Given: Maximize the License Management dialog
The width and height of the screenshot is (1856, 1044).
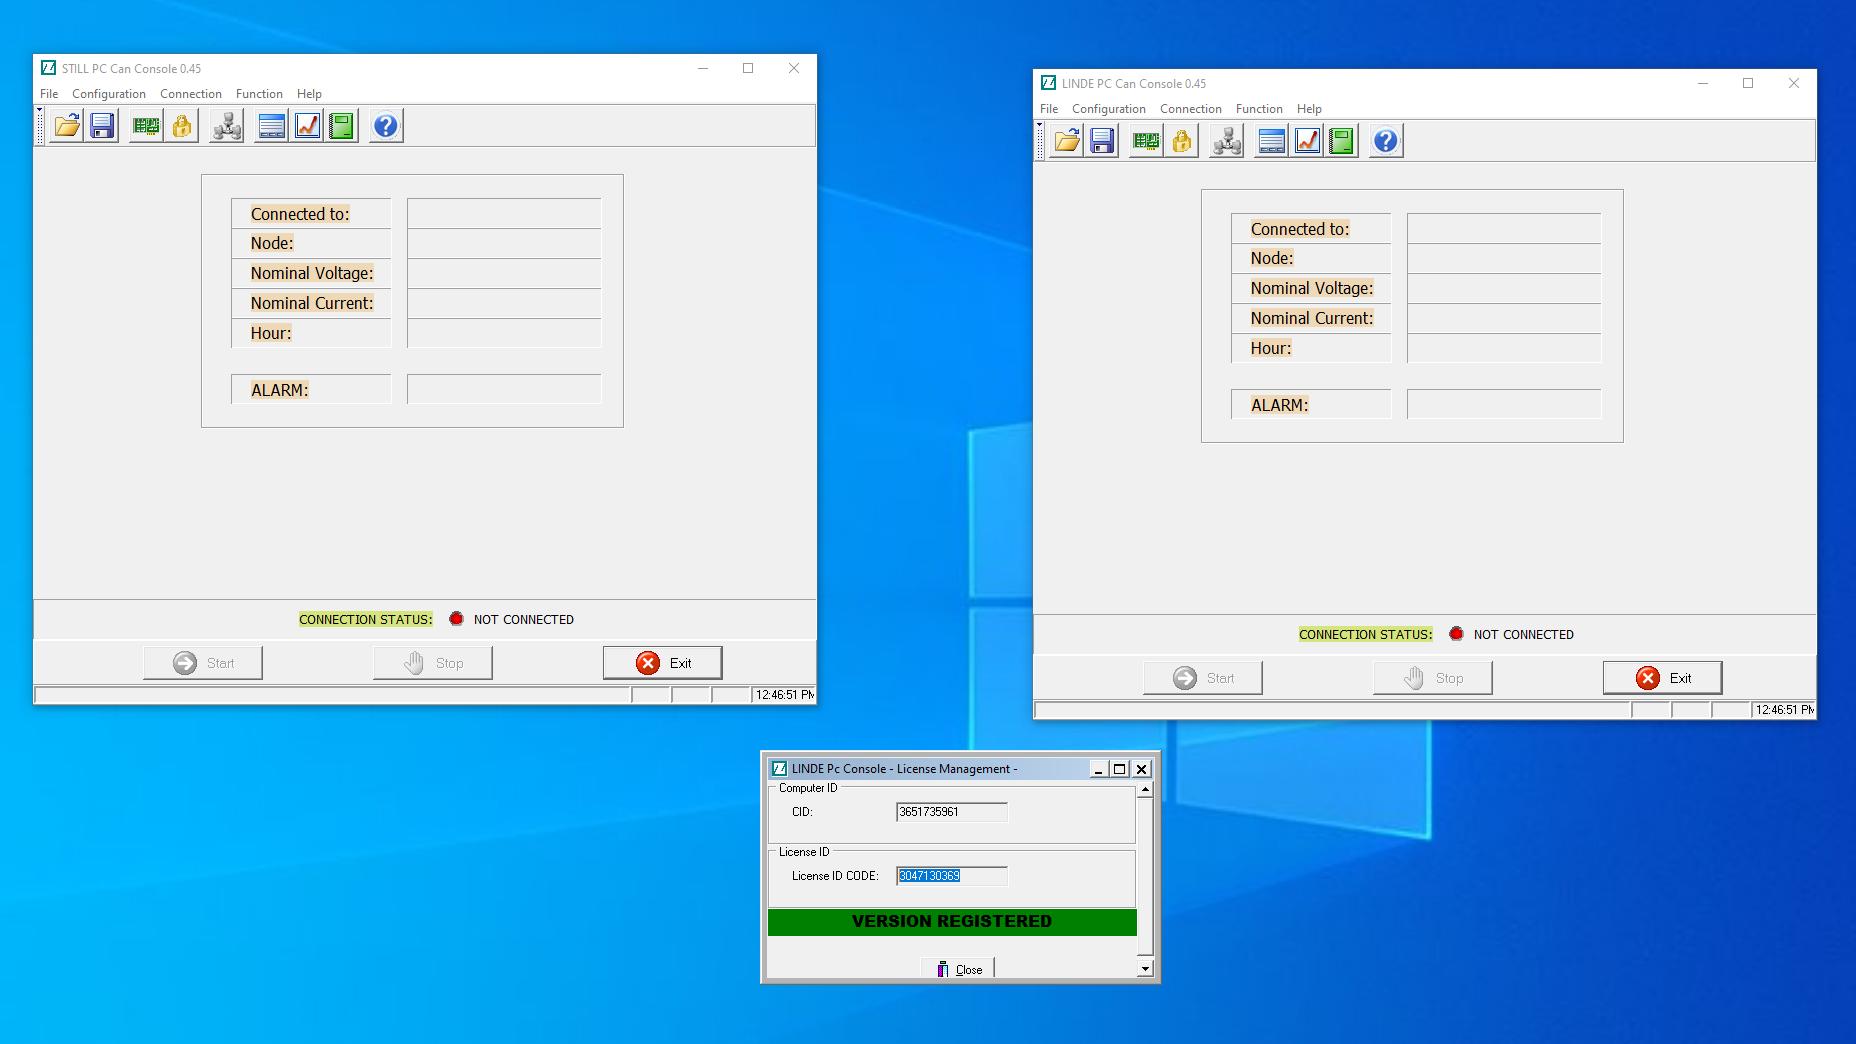Looking at the screenshot, I should point(1120,769).
